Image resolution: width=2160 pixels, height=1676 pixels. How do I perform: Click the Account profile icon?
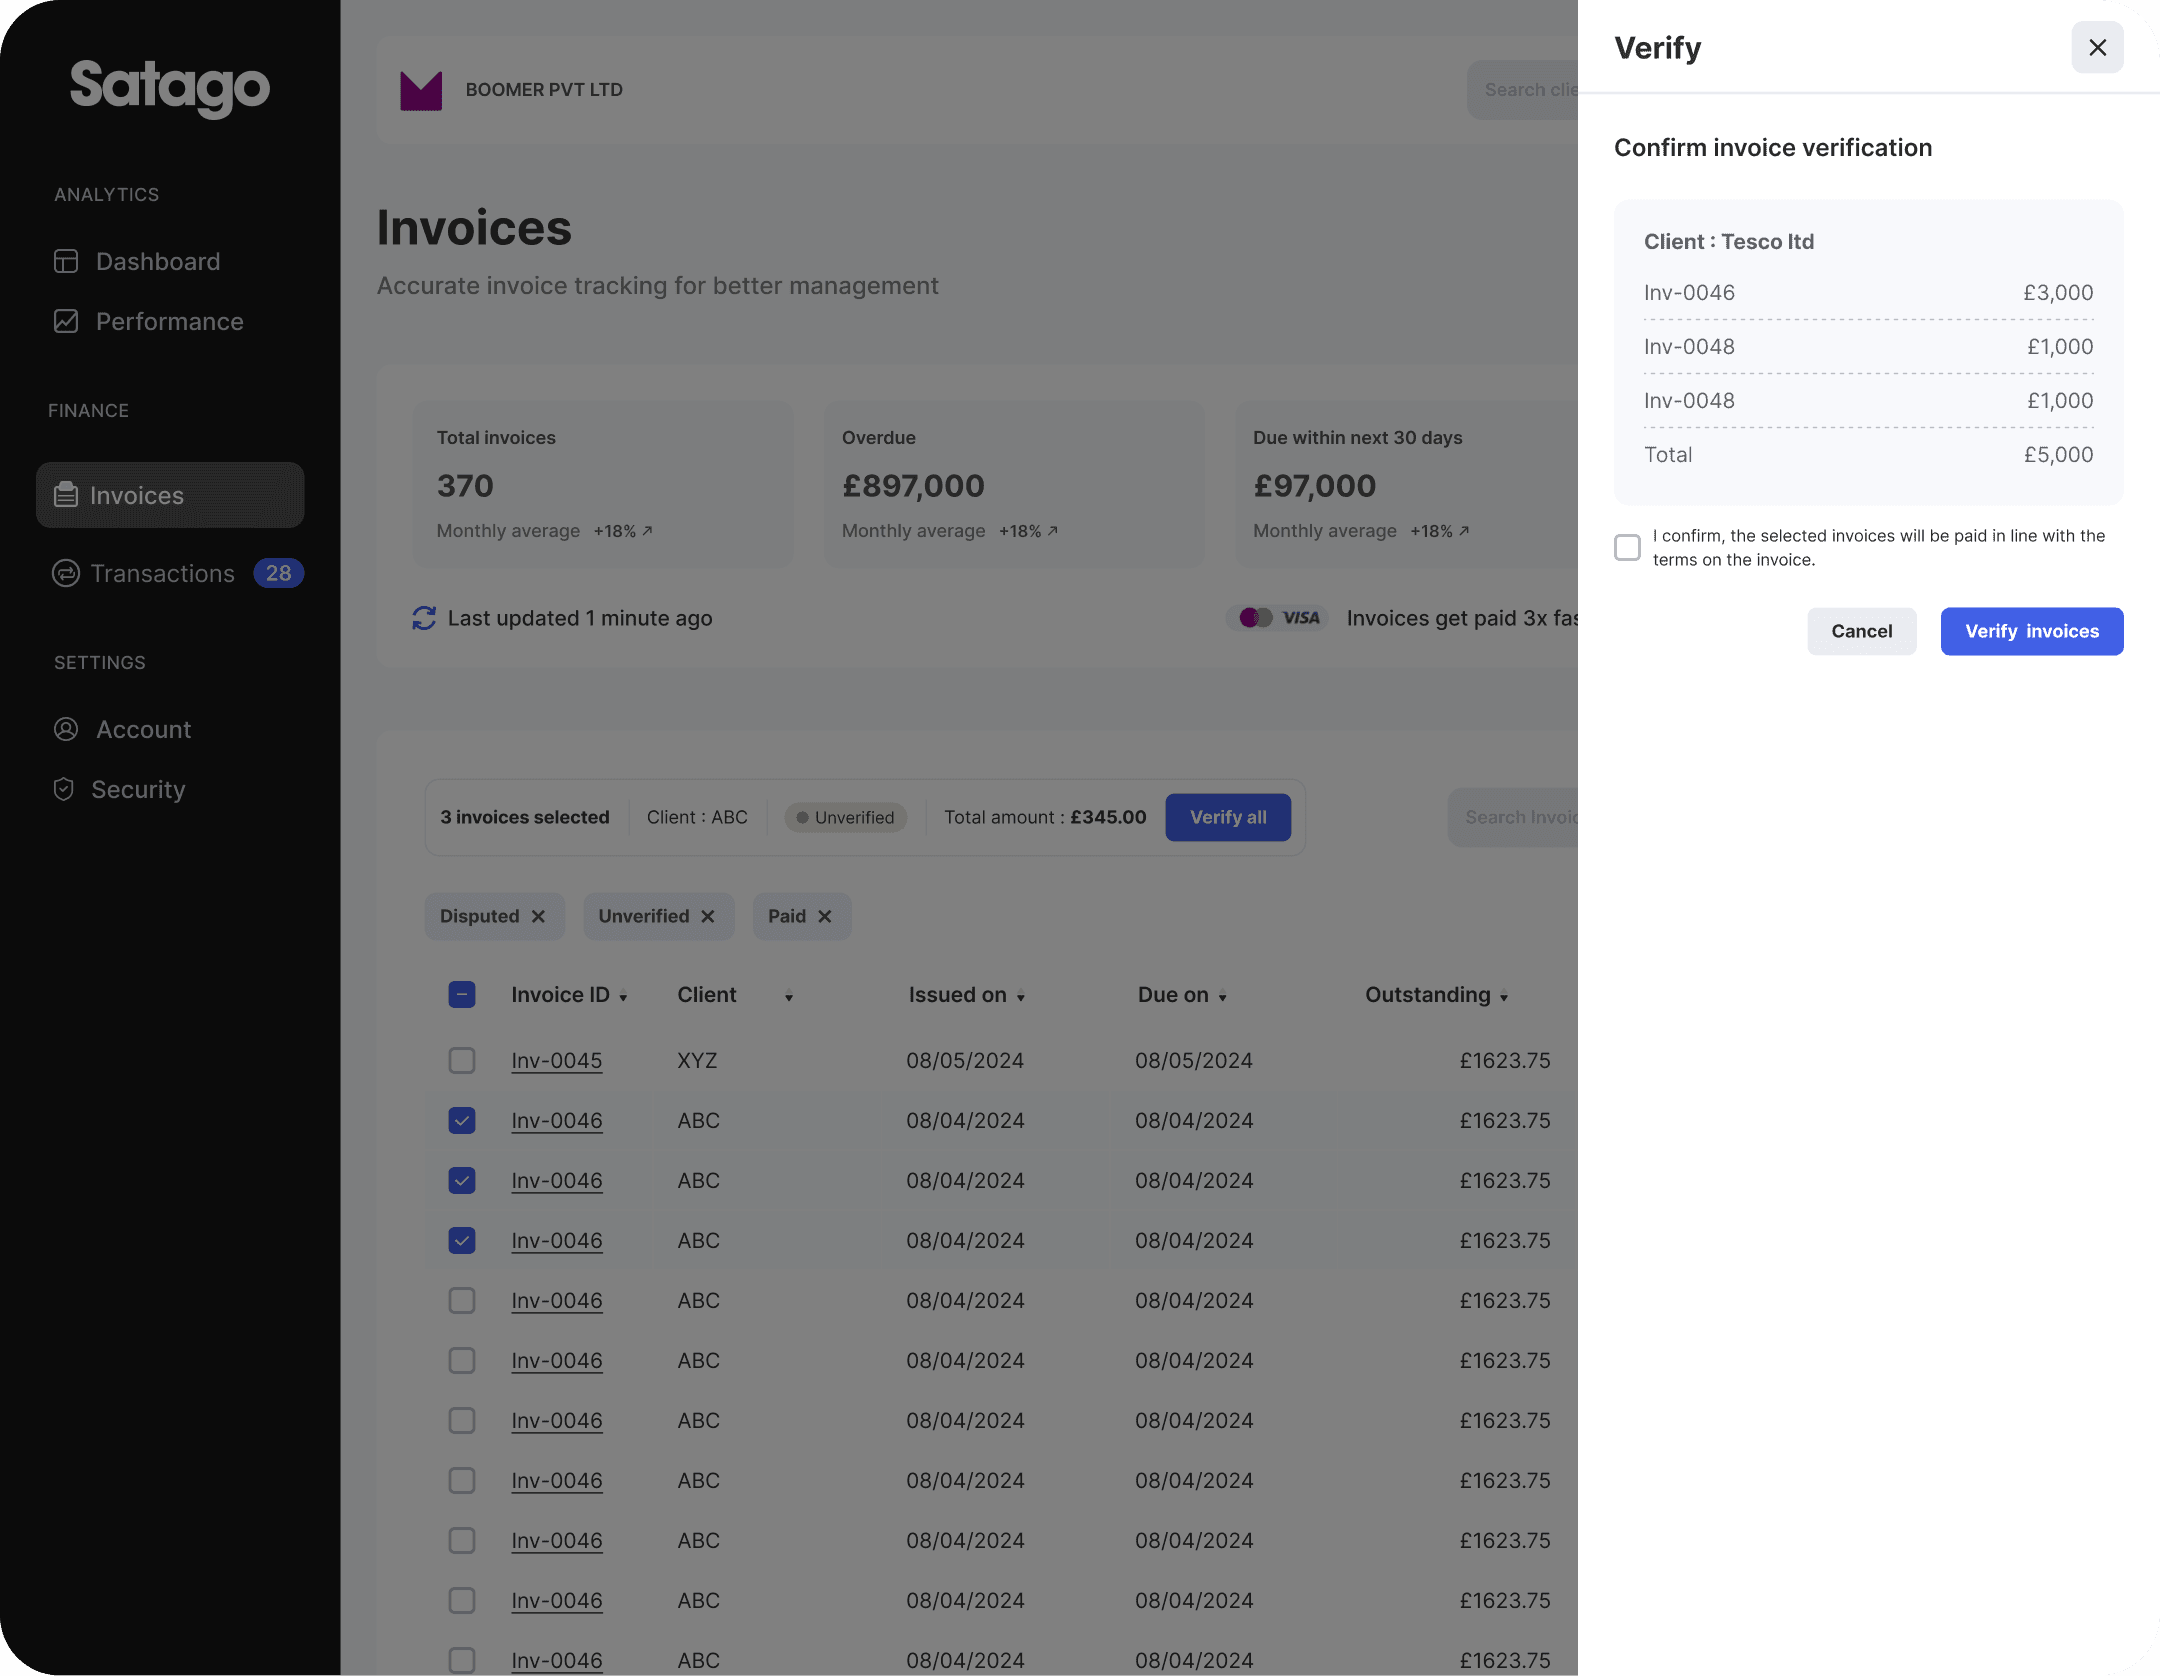click(66, 730)
